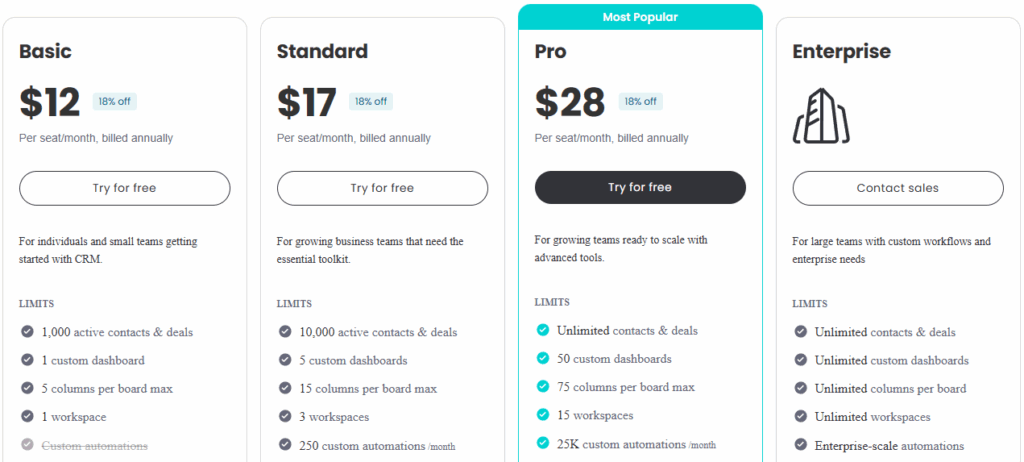Click the Most Popular banner on Pro
This screenshot has width=1024, height=462.
pos(640,17)
